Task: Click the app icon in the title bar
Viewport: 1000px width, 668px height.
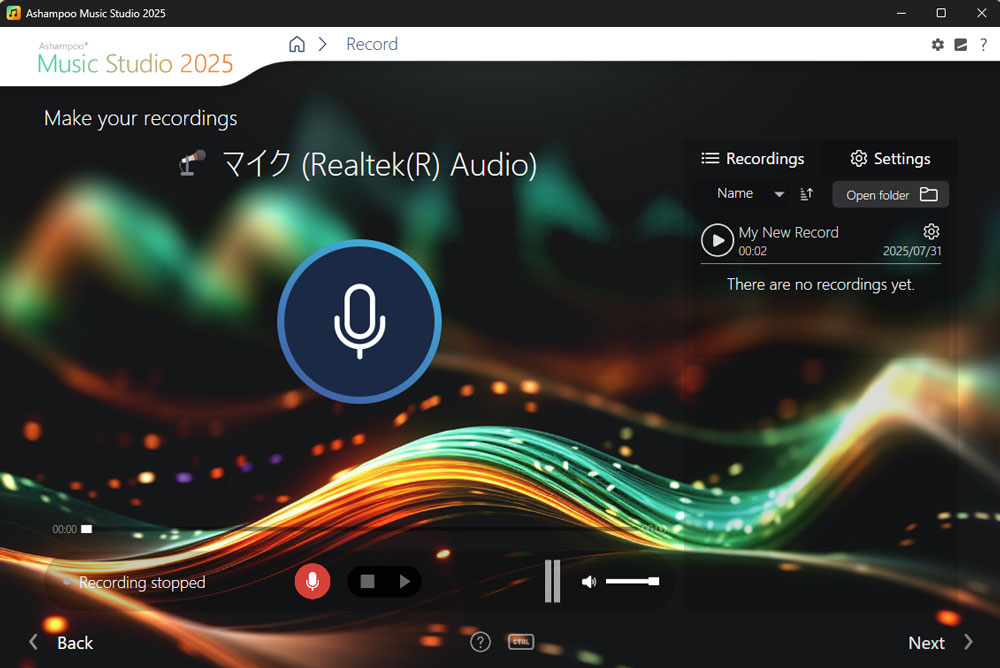Action: (x=13, y=13)
